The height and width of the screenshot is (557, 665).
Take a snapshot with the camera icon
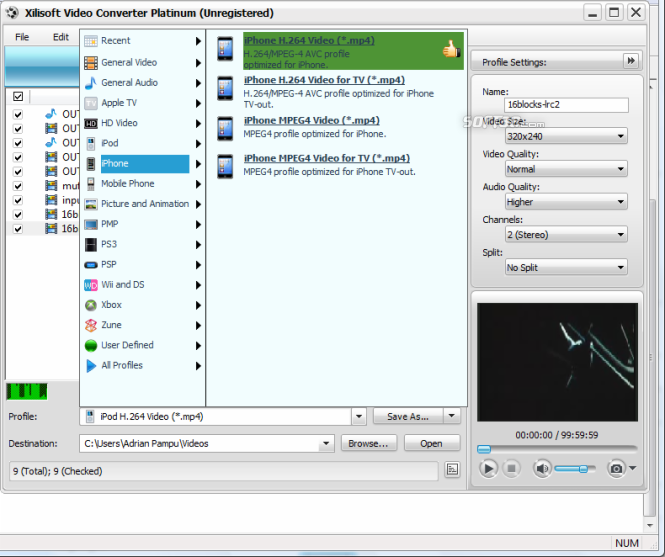click(x=616, y=468)
